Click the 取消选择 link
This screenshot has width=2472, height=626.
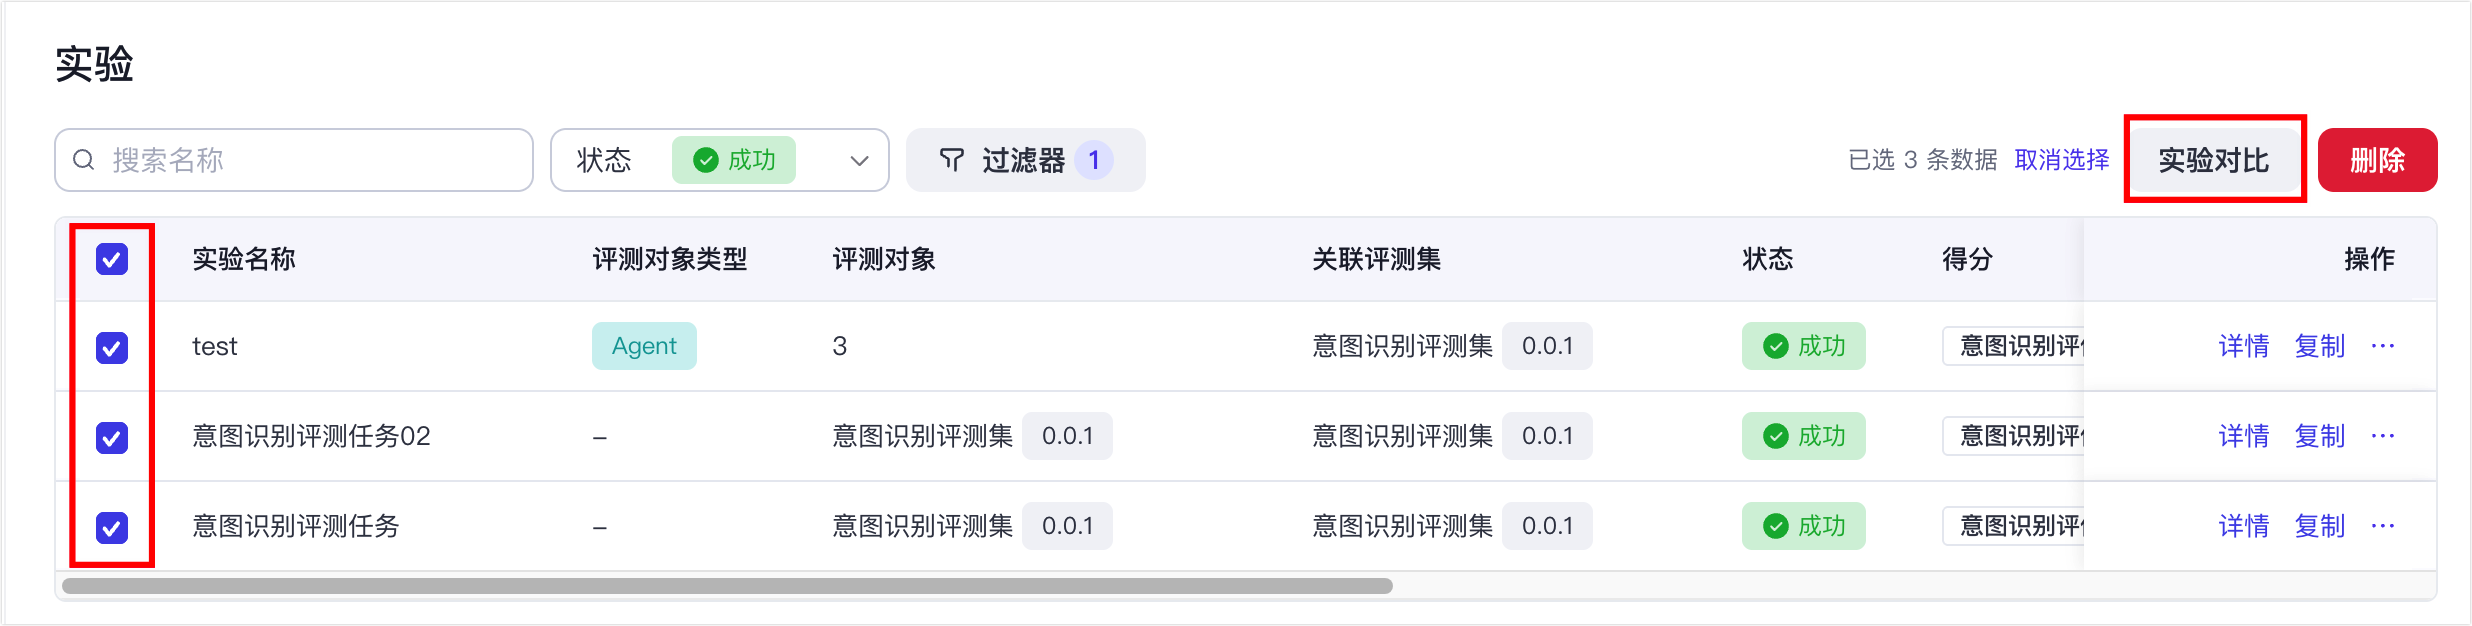click(x=2061, y=160)
